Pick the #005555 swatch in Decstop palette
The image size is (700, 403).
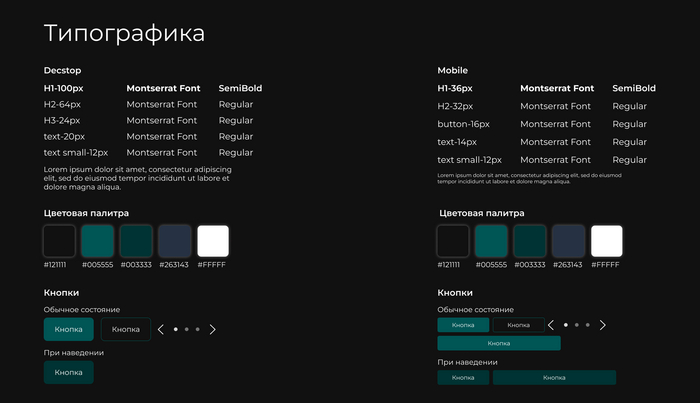(98, 241)
